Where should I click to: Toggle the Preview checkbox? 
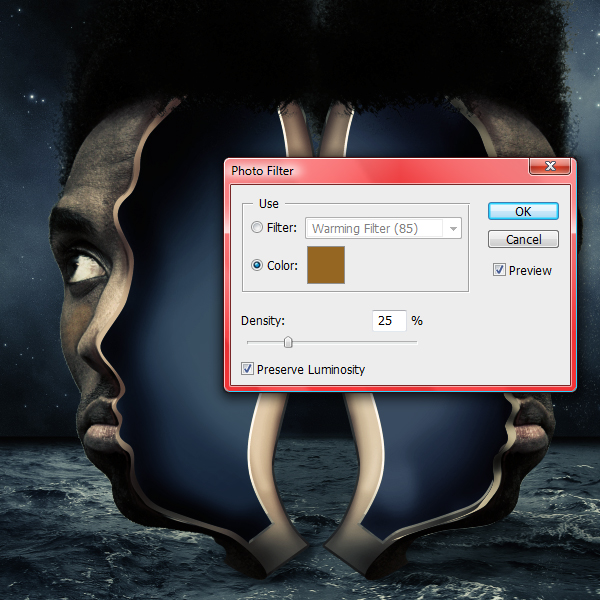[x=499, y=270]
